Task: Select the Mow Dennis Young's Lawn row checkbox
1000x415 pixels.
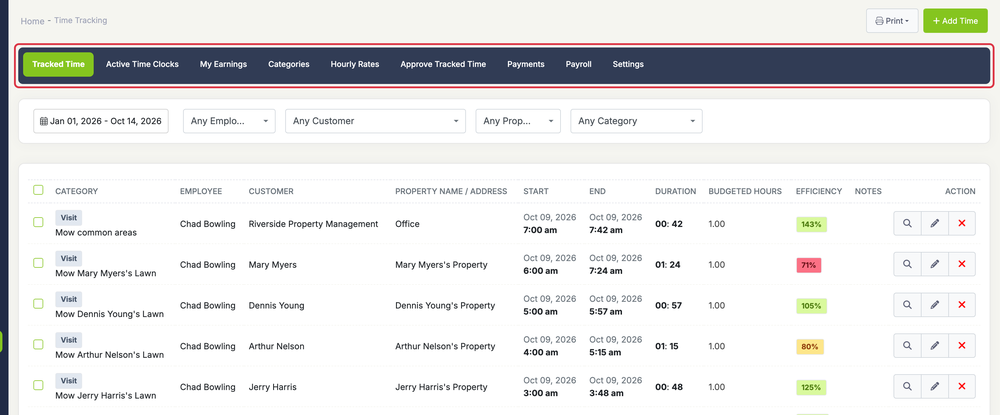Action: [38, 303]
